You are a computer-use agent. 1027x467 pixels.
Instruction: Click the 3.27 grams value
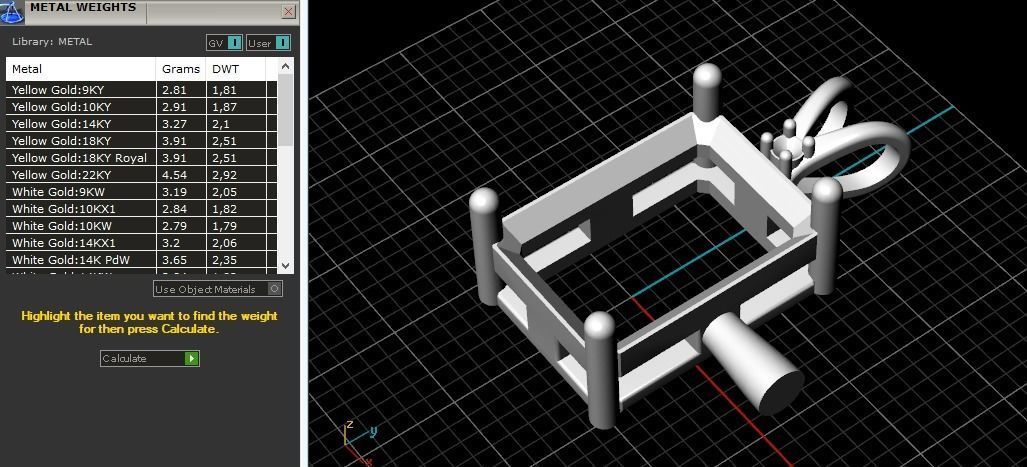[x=174, y=124]
